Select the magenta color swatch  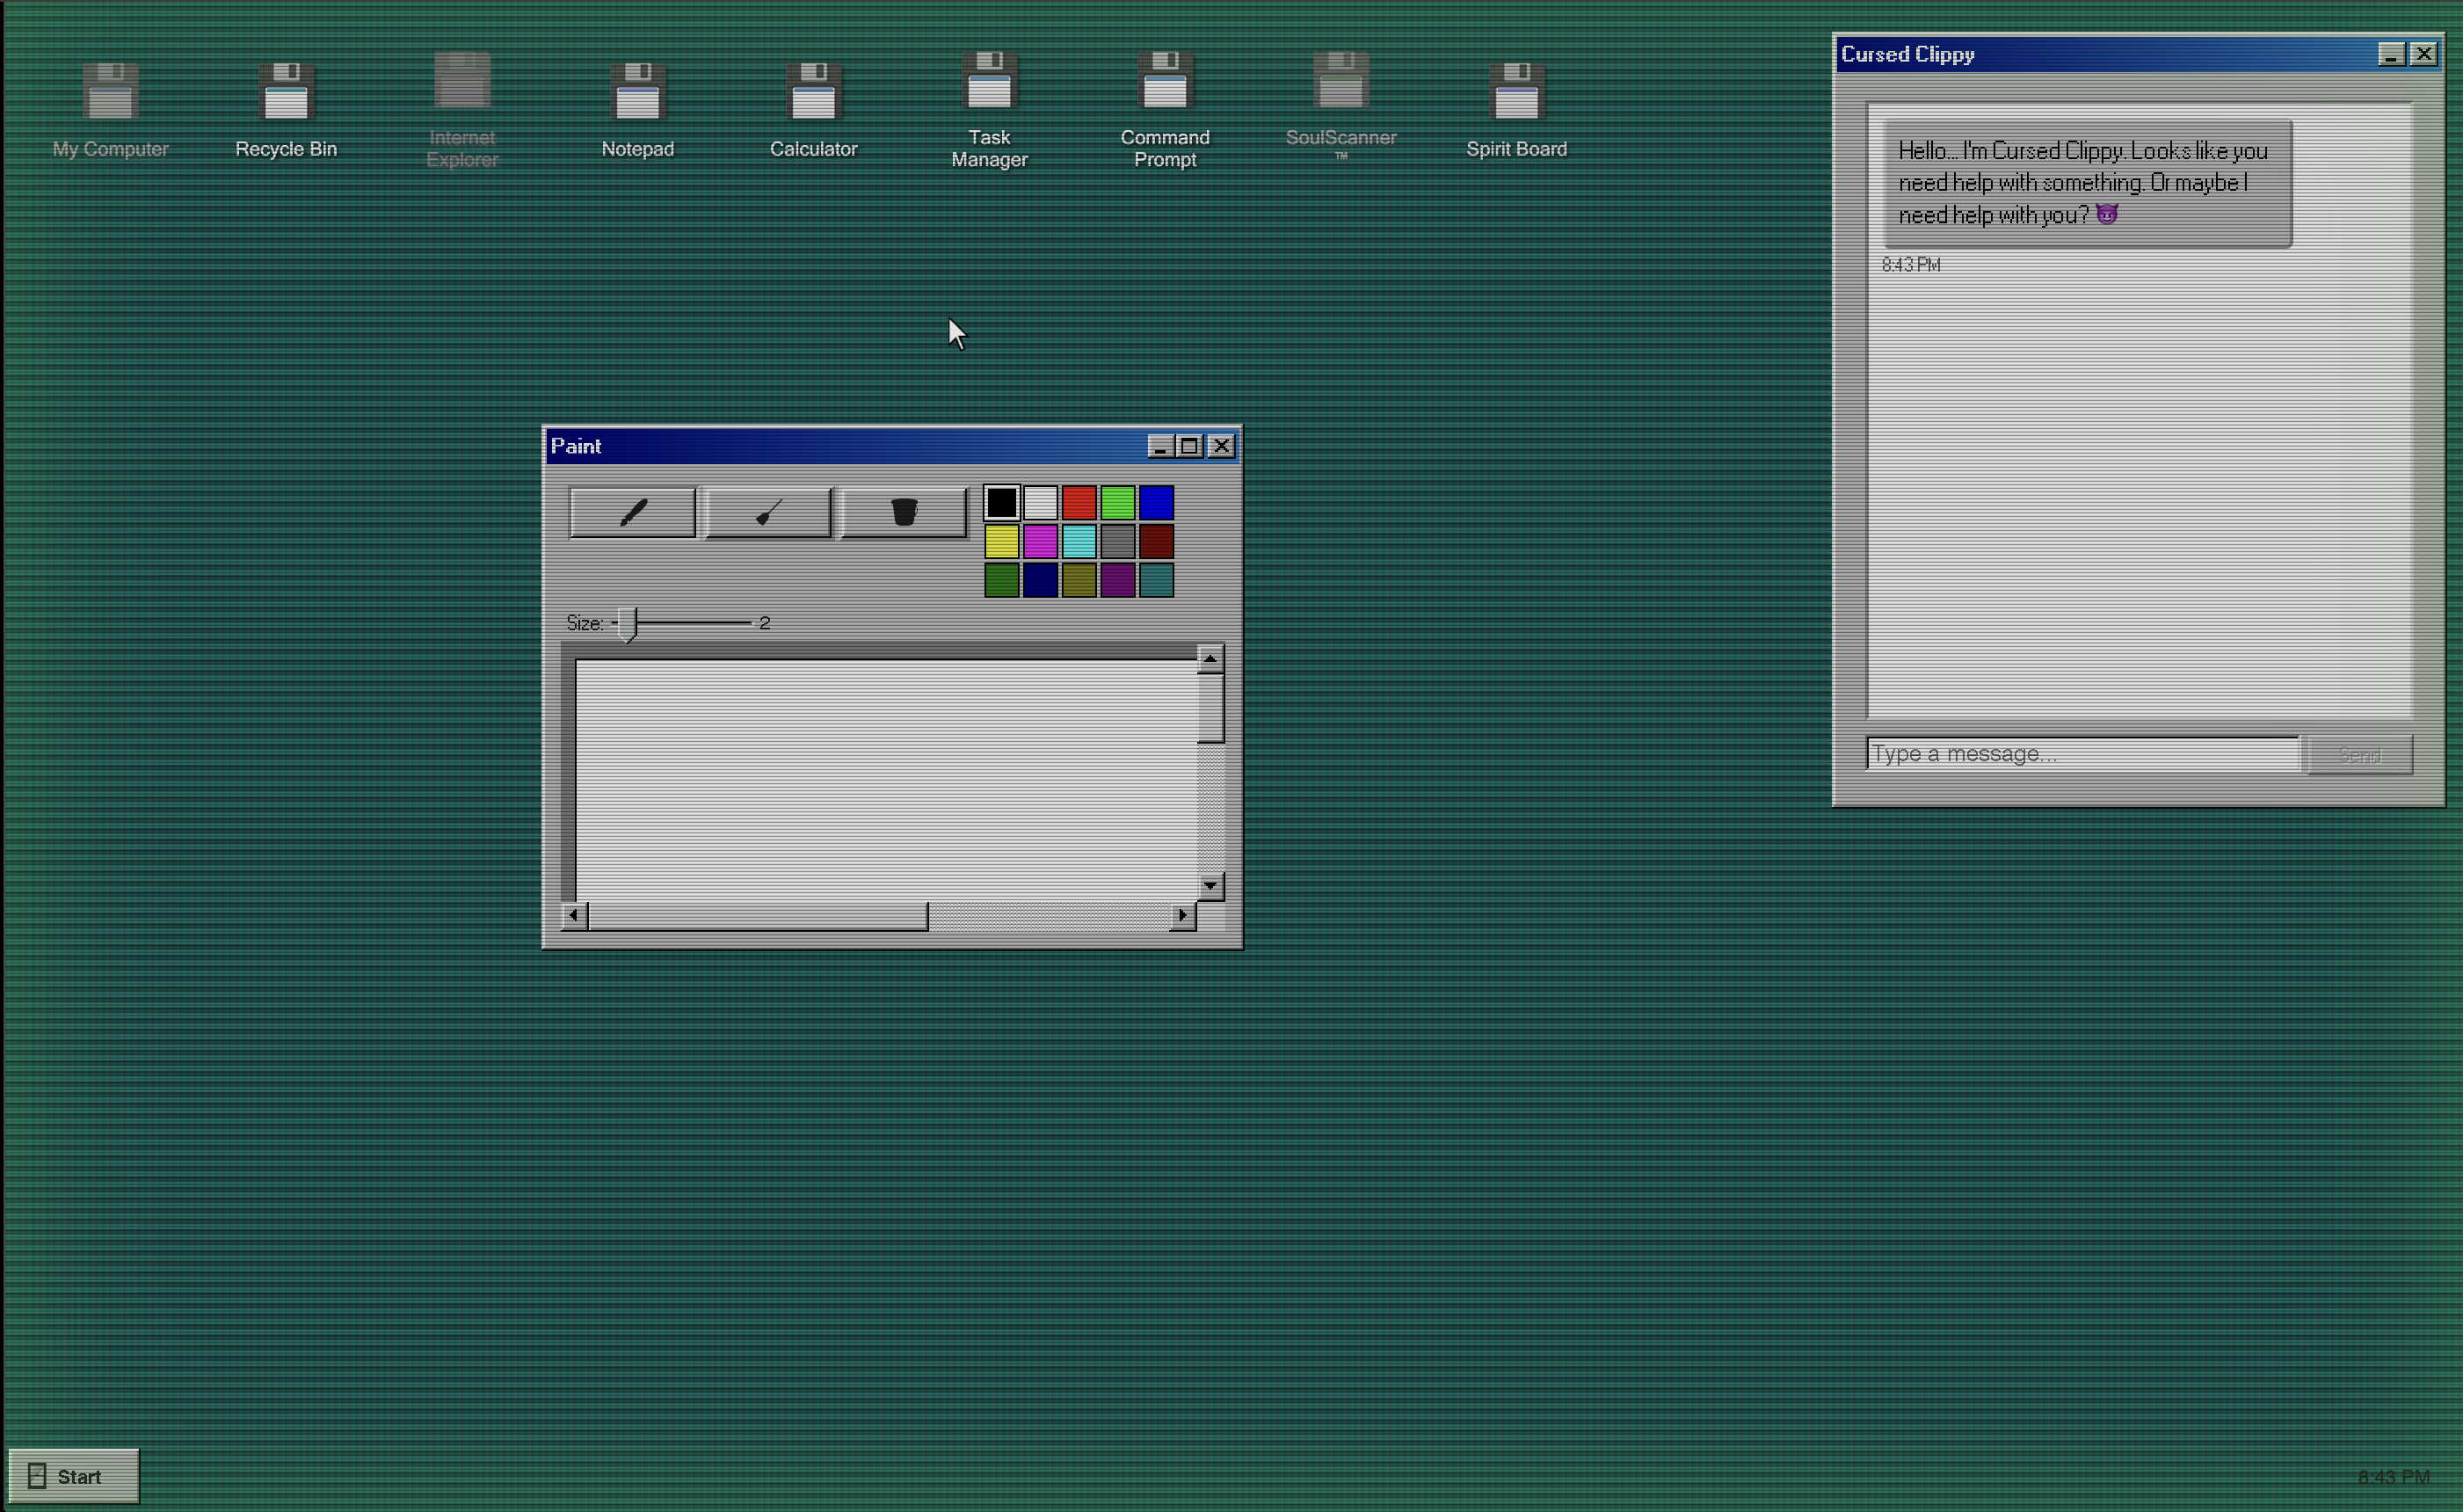1040,541
